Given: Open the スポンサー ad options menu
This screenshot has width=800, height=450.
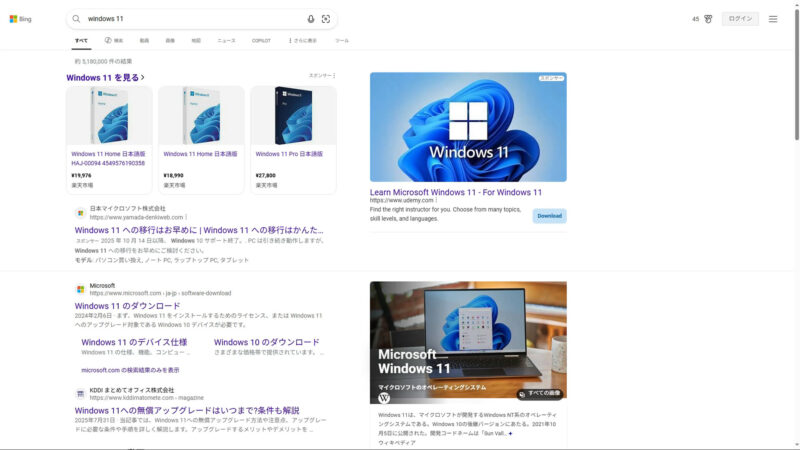Looking at the screenshot, I should coord(322,76).
